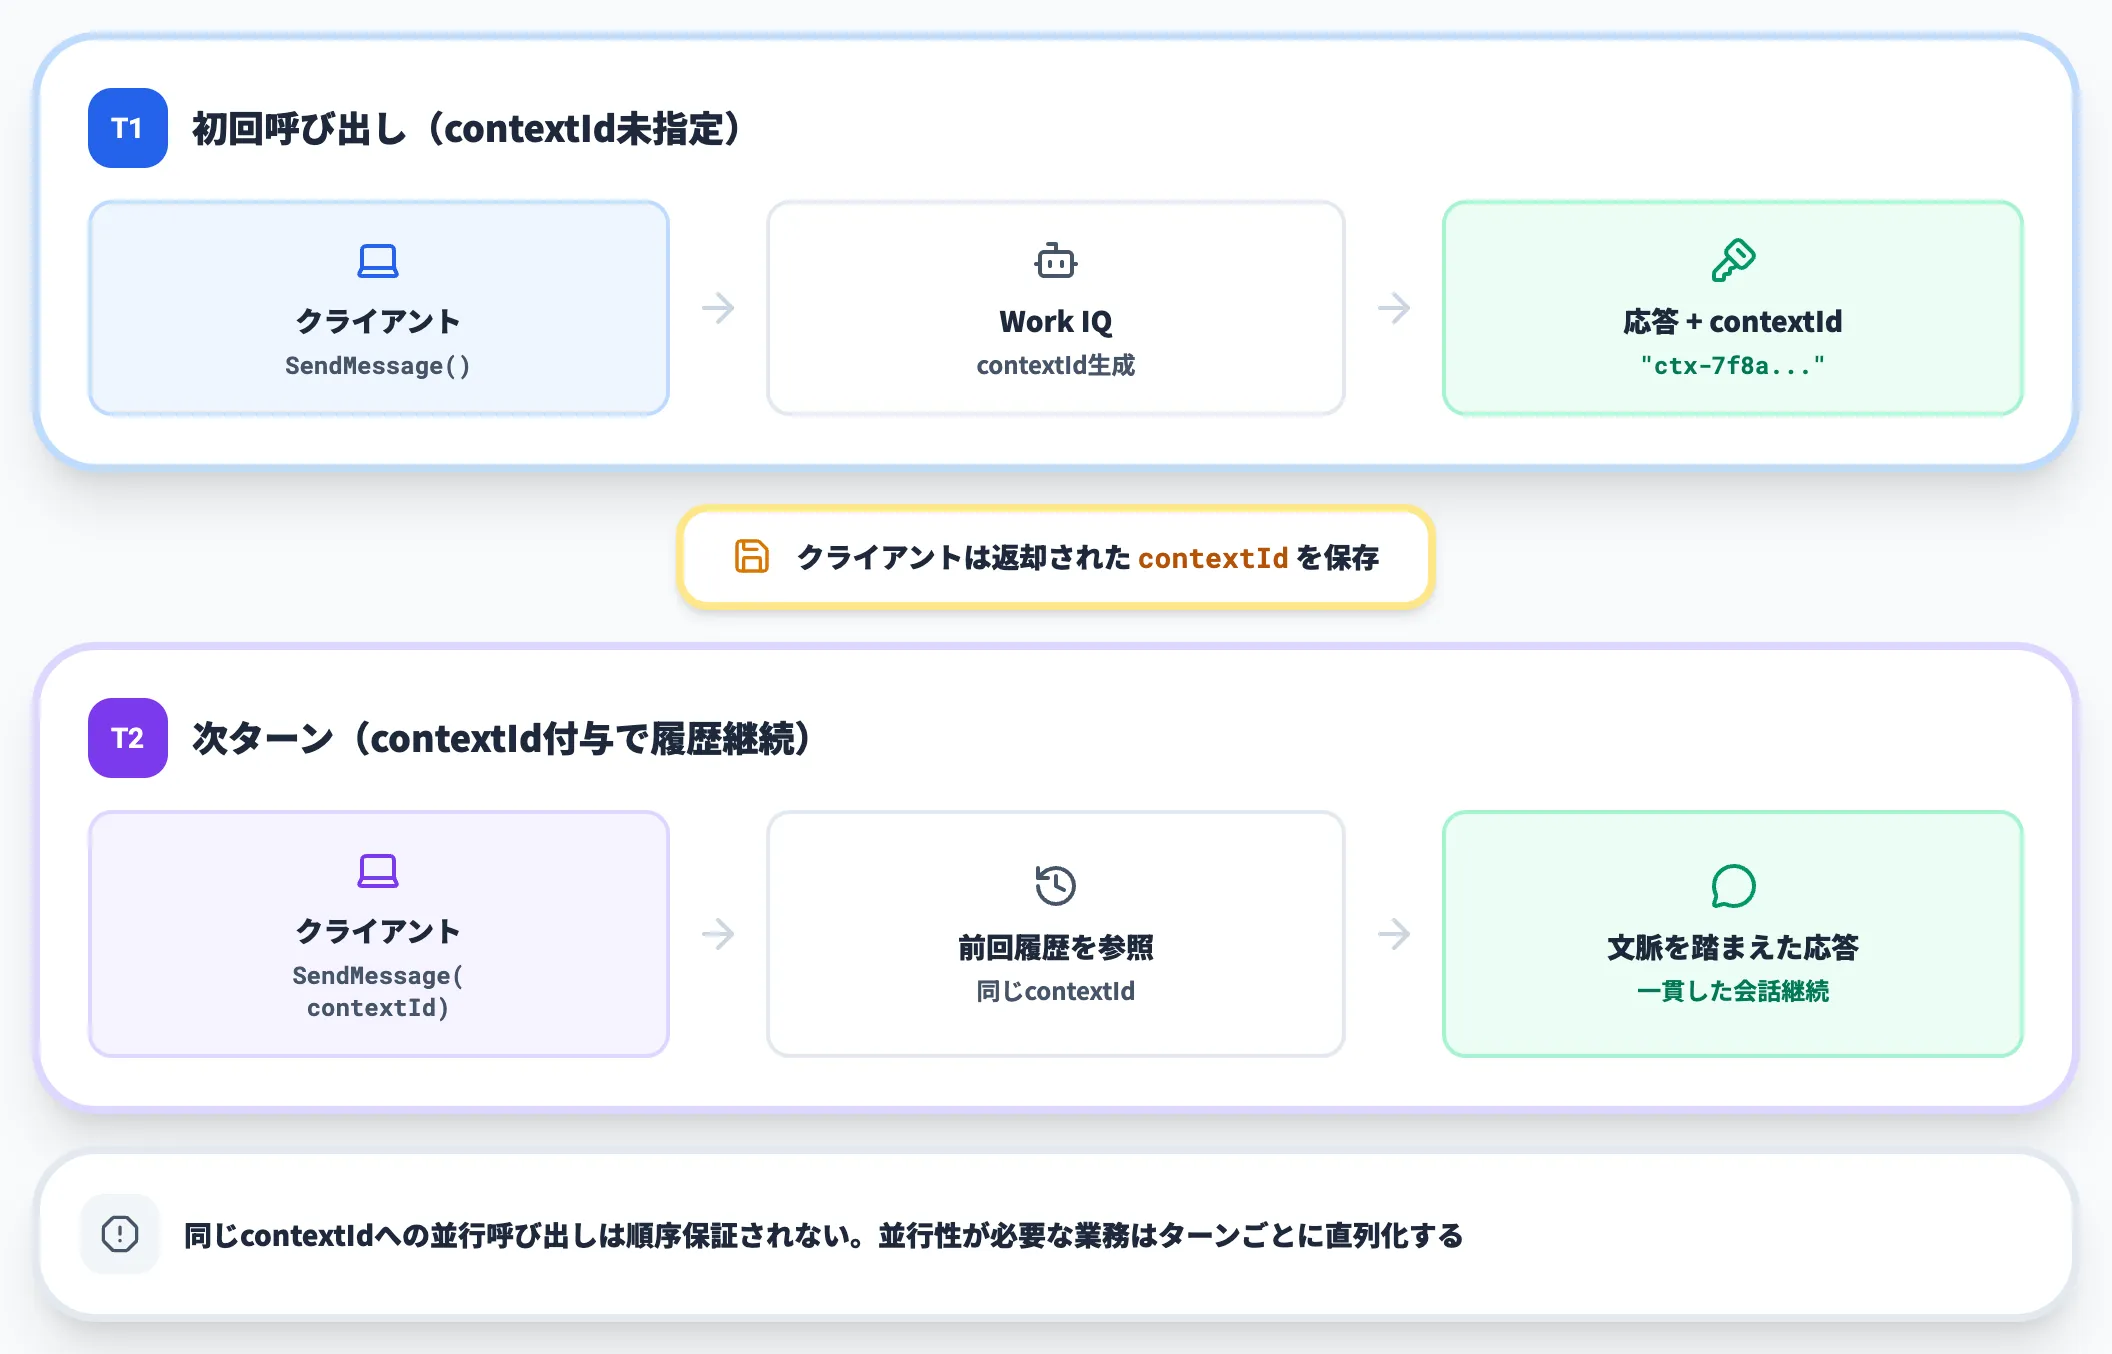This screenshot has height=1354, width=2112.
Task: Click the contextId生成 subtitle
Action: point(1055,366)
